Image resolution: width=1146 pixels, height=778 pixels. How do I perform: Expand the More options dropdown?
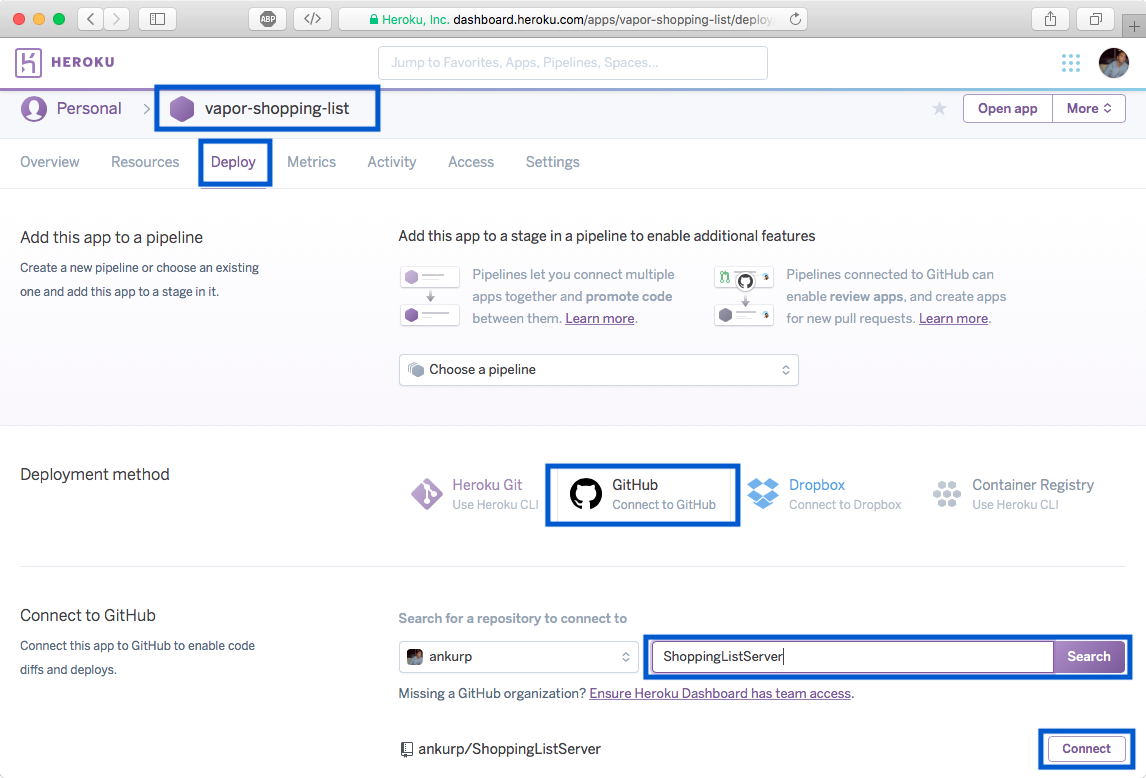coord(1089,109)
